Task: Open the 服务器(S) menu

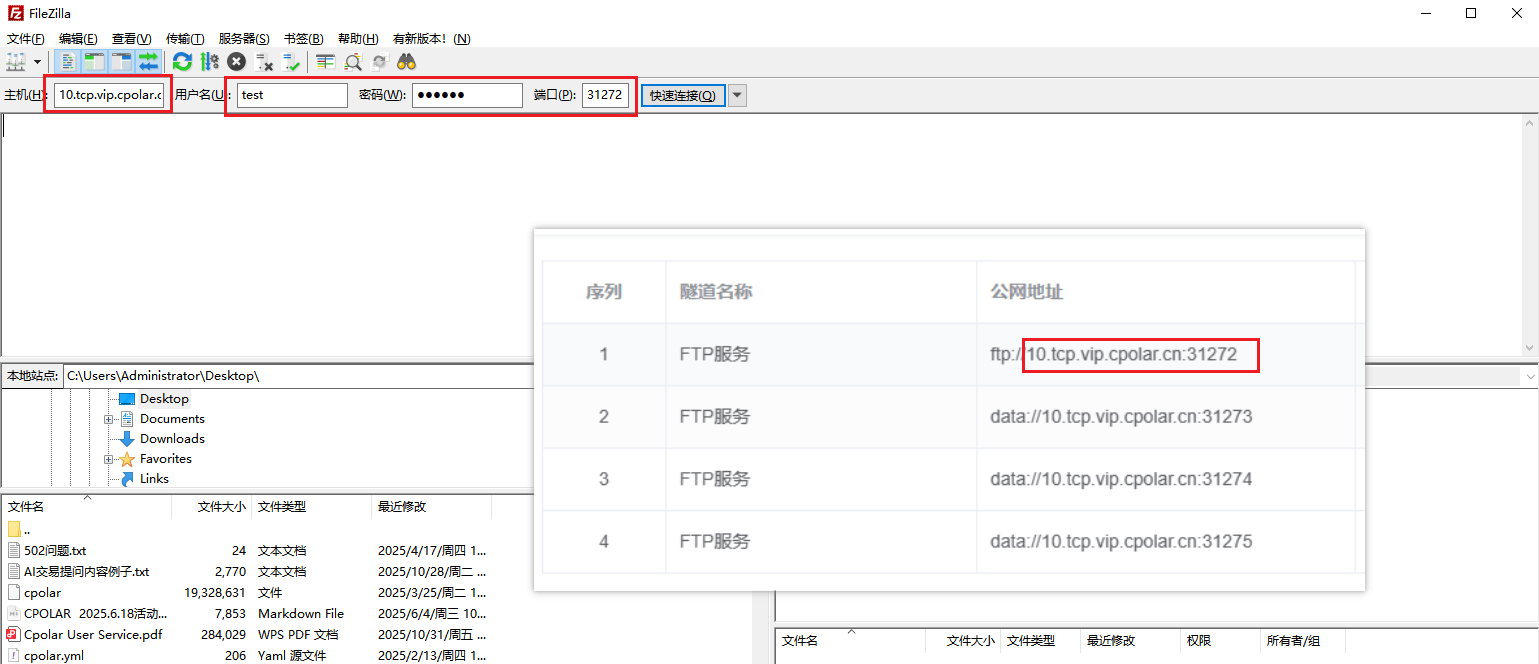Action: coord(244,39)
